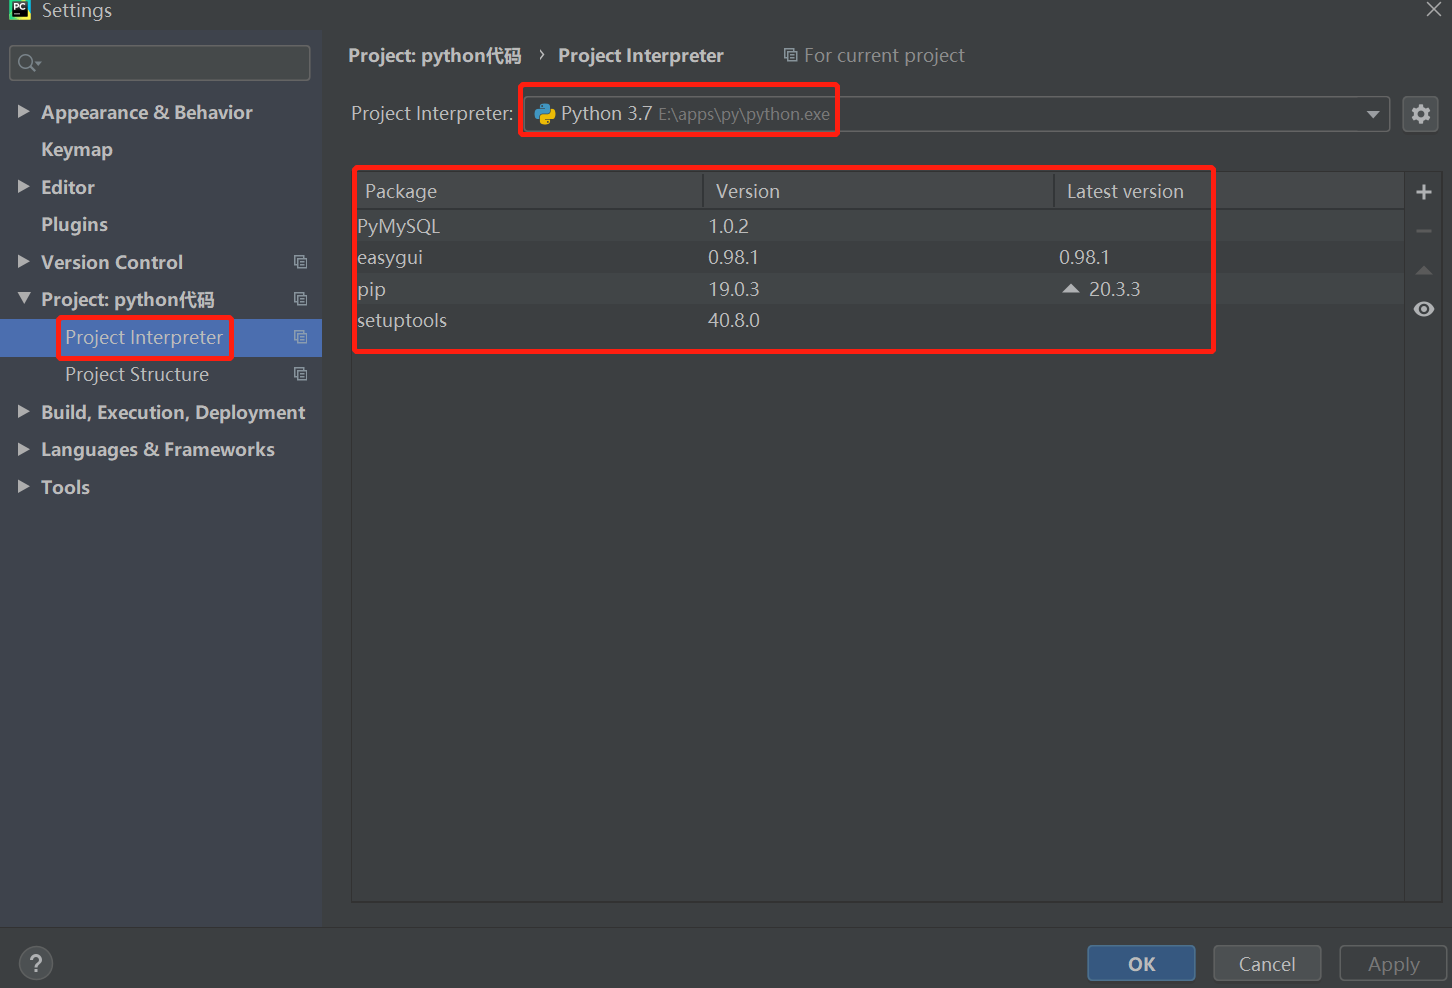Click the For current project icon
Image resolution: width=1452 pixels, height=988 pixels.
pos(790,55)
